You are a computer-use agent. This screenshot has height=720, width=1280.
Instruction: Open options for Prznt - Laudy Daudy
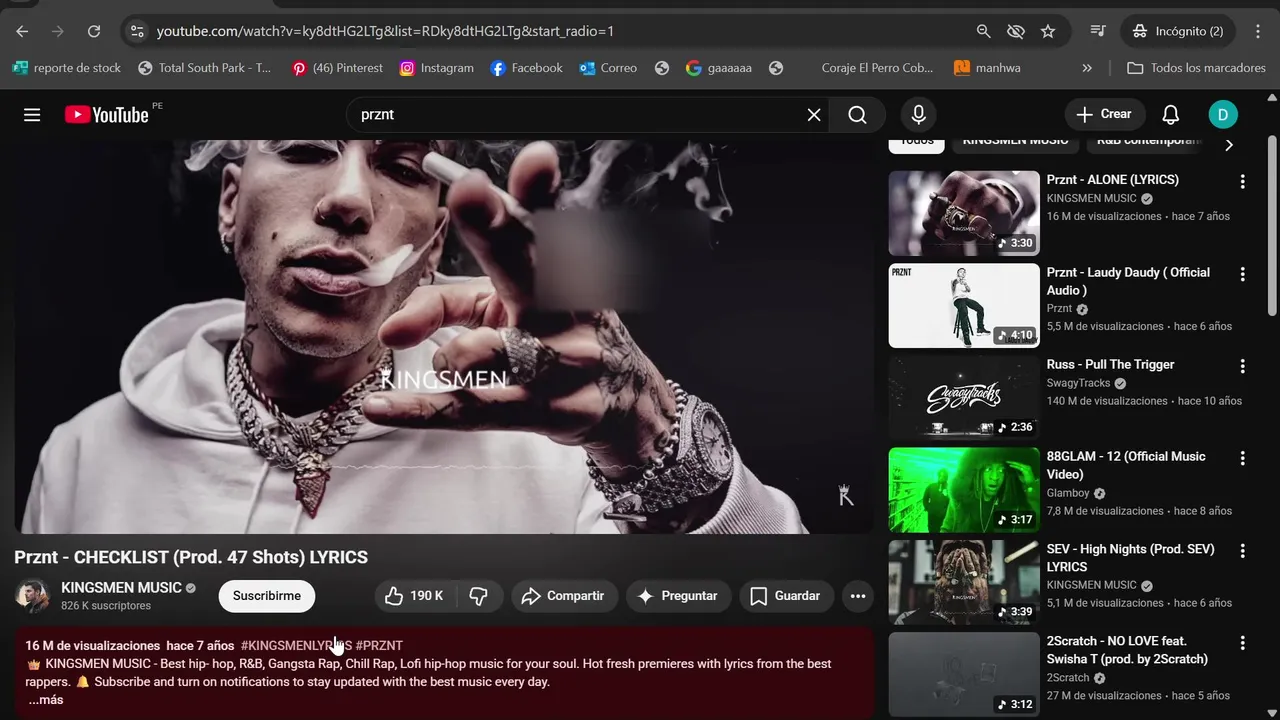pos(1243,274)
